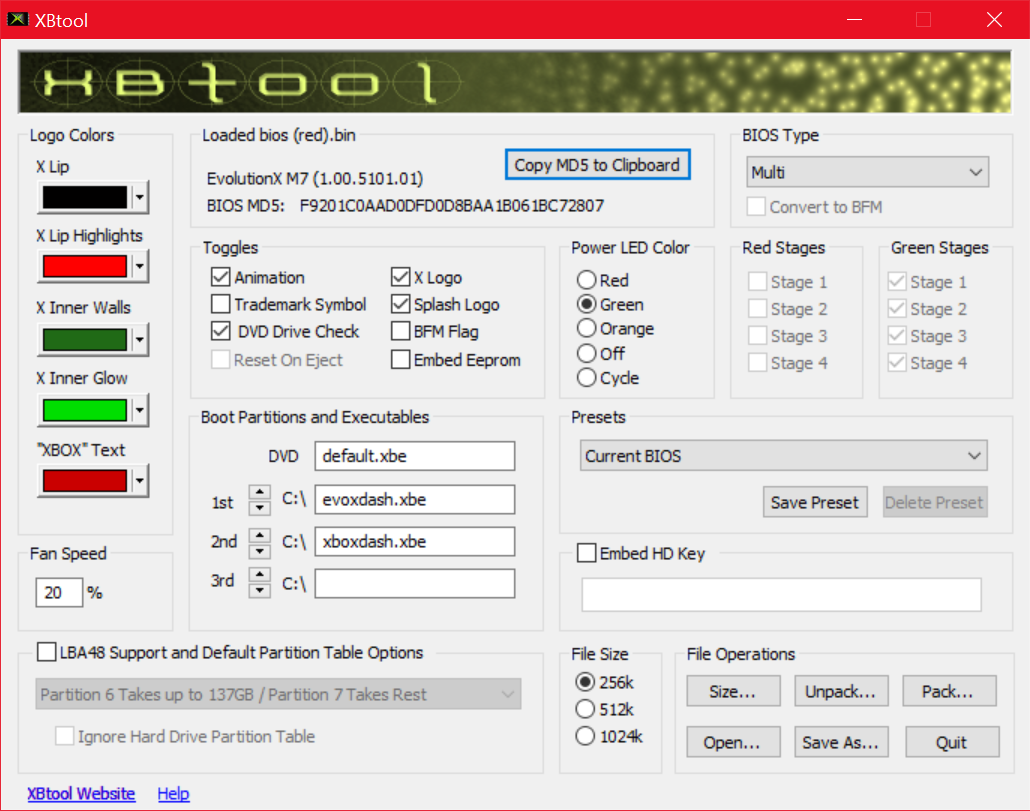
Task: Click the Size... button
Action: click(733, 691)
